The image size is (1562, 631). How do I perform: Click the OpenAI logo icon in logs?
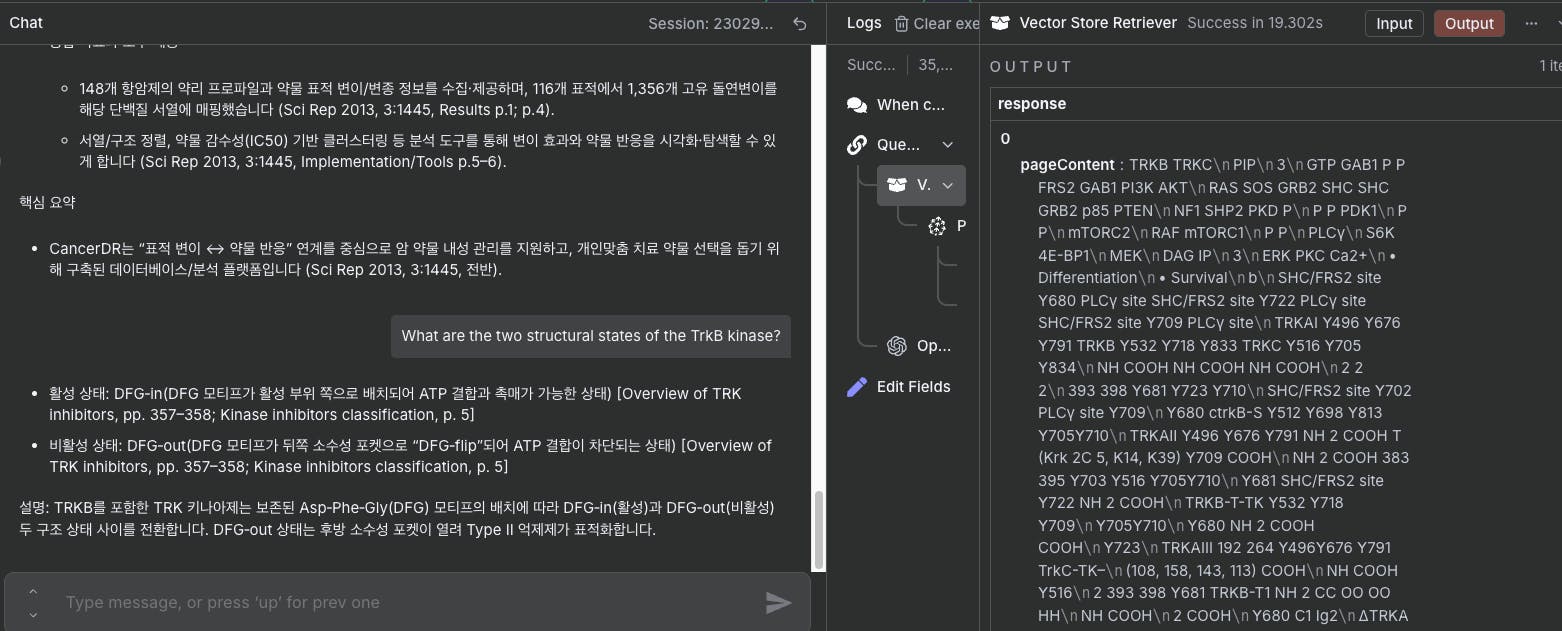click(897, 346)
